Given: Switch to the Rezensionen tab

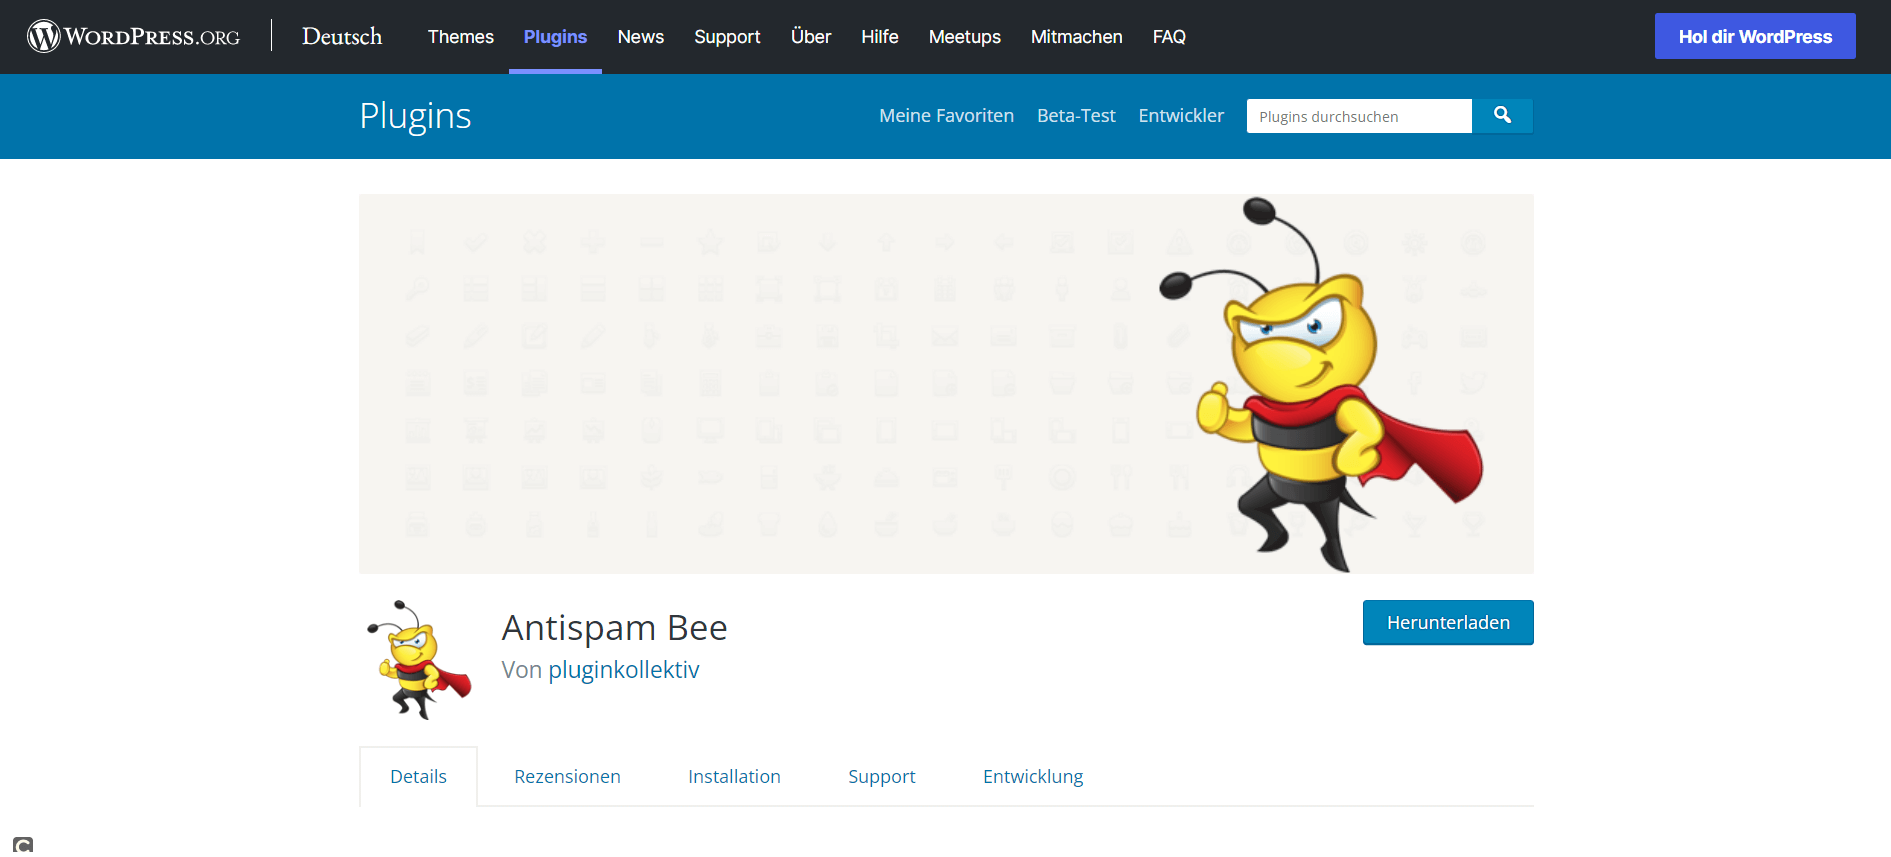Looking at the screenshot, I should [567, 777].
